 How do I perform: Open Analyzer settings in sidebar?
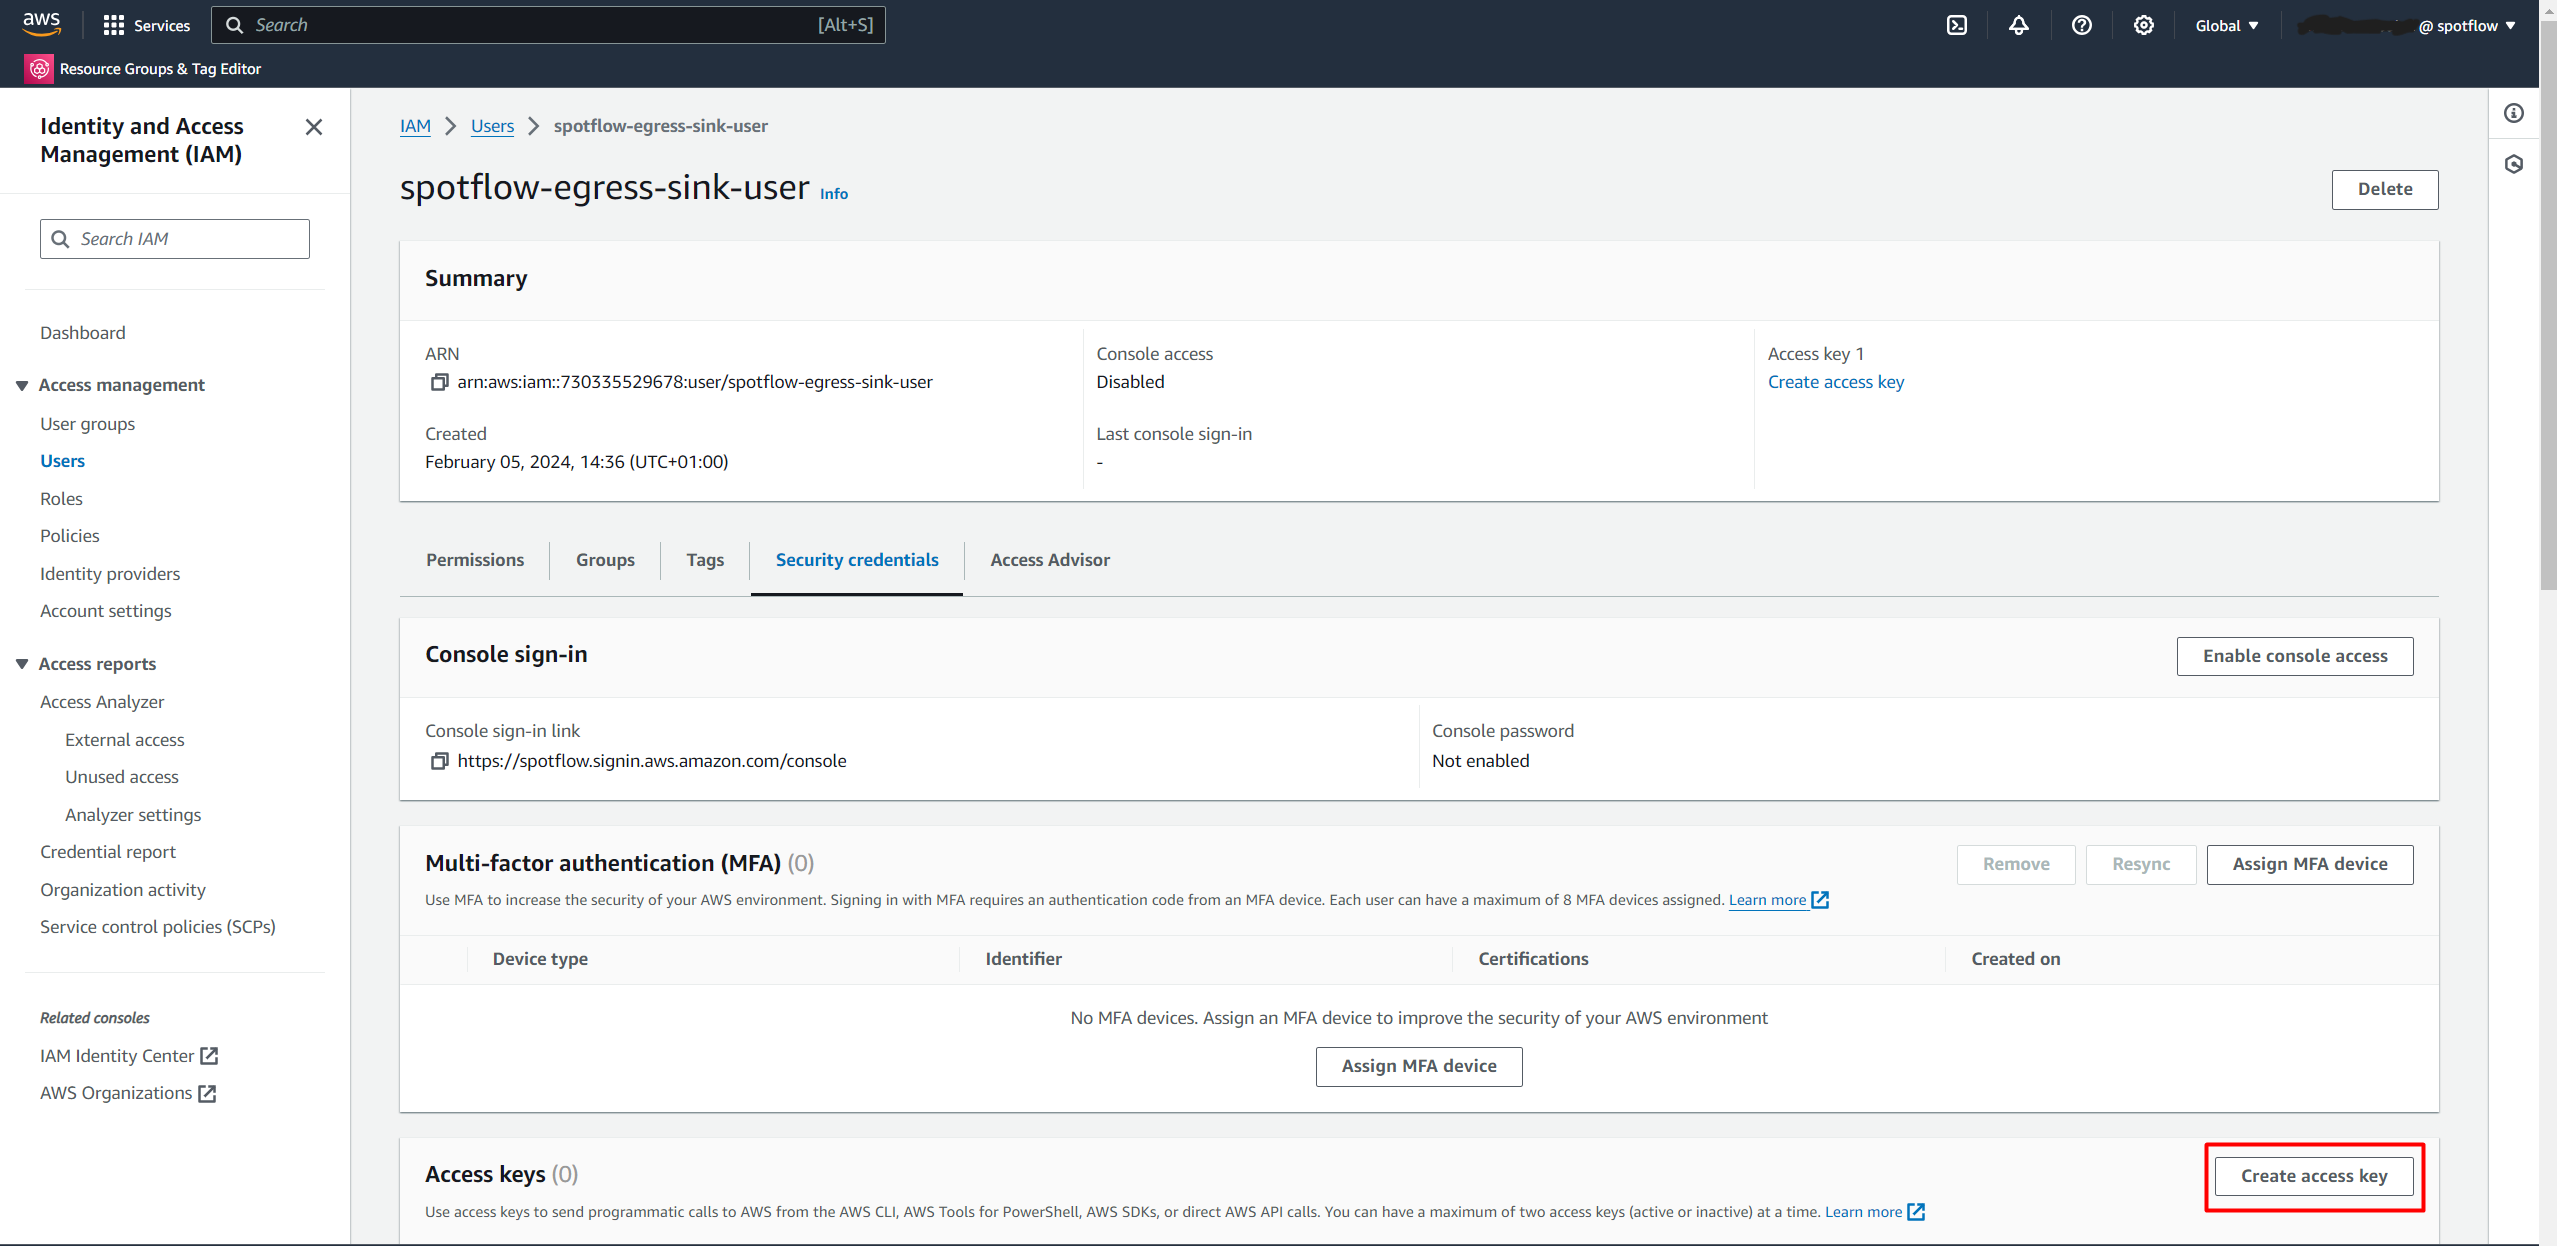133,815
